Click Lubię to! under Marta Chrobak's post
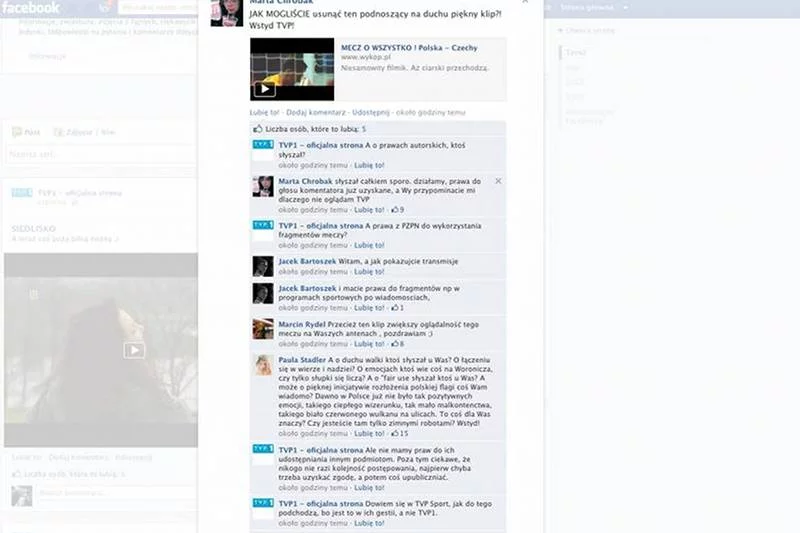This screenshot has width=800, height=533. tap(264, 112)
